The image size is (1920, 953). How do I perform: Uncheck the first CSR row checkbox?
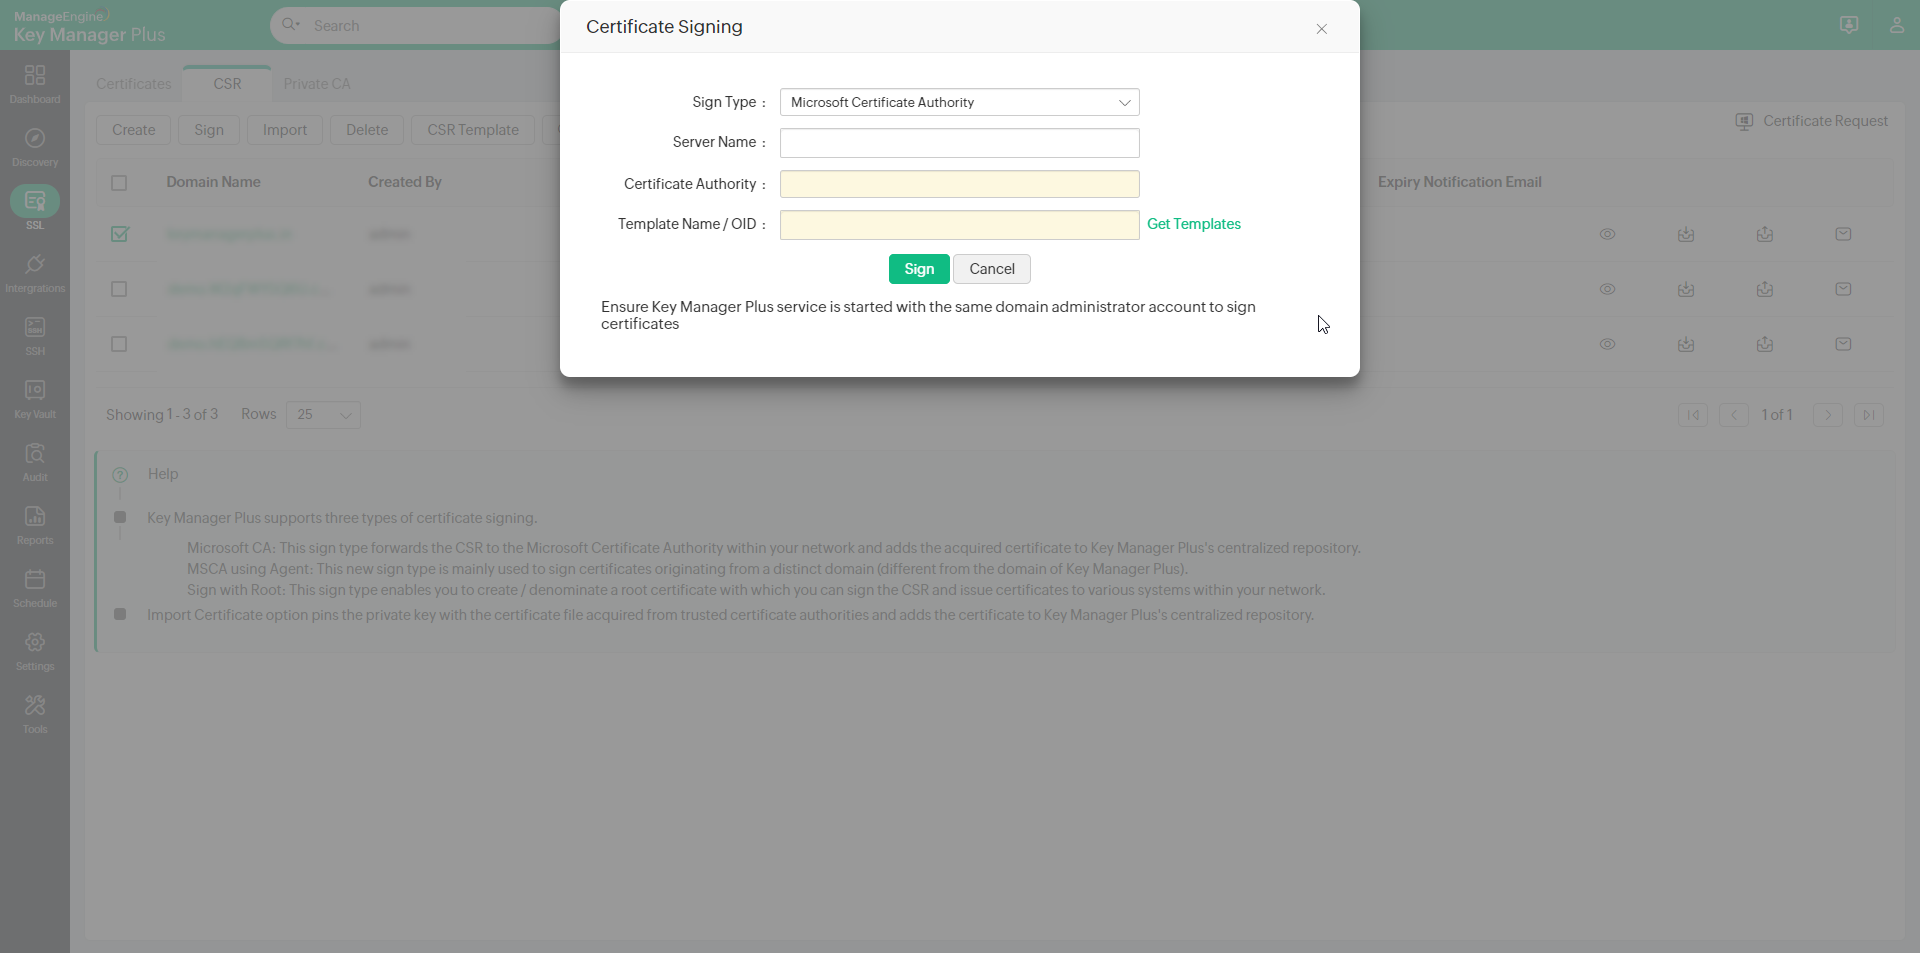120,234
